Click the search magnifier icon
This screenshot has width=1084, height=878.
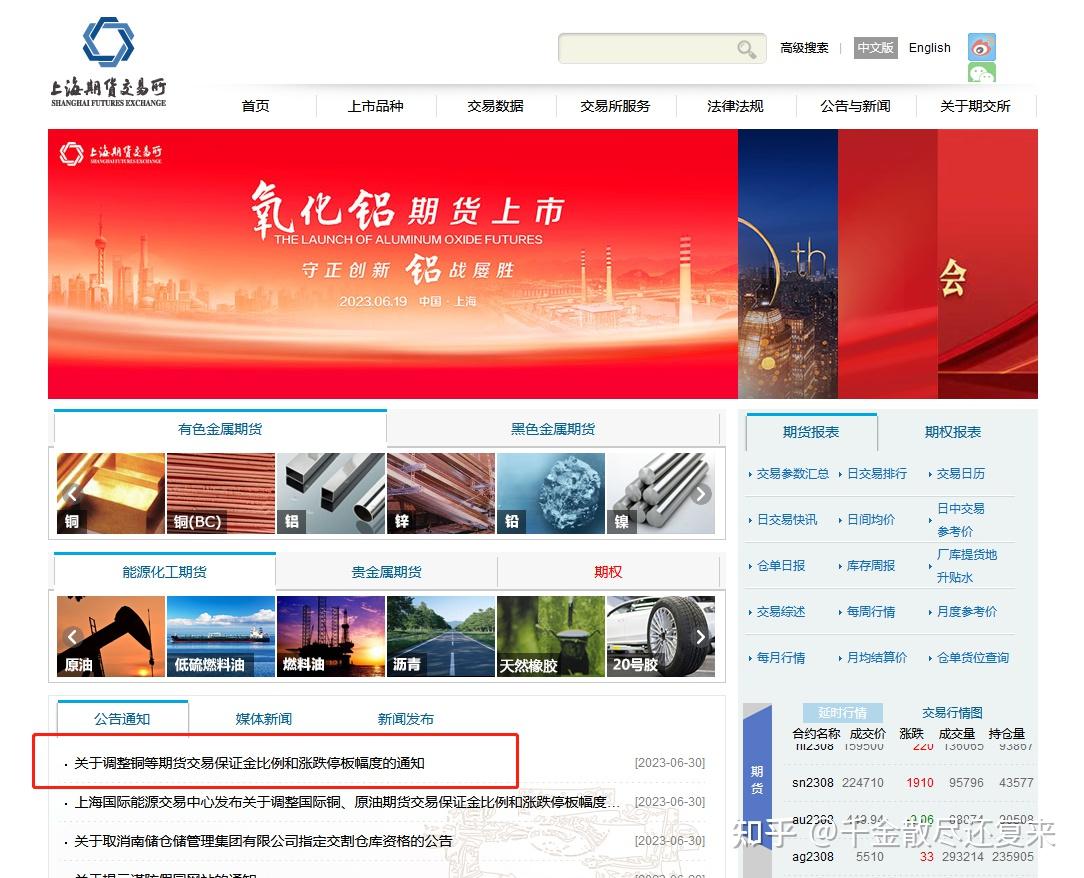tap(746, 48)
